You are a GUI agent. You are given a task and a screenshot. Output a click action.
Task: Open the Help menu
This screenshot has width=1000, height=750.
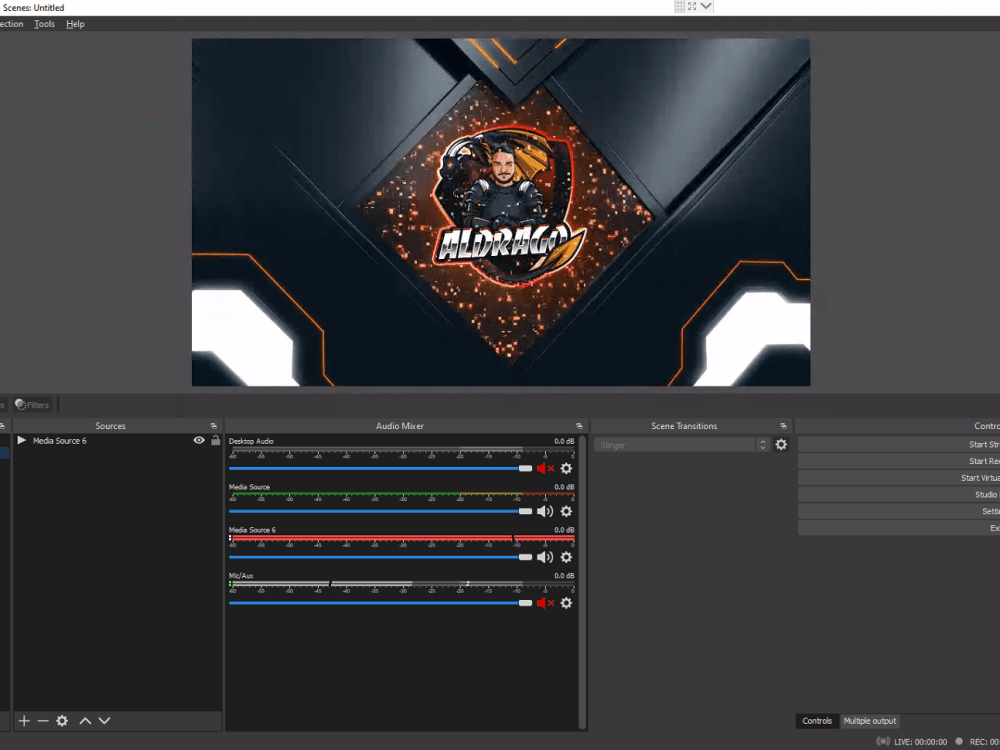click(x=75, y=24)
